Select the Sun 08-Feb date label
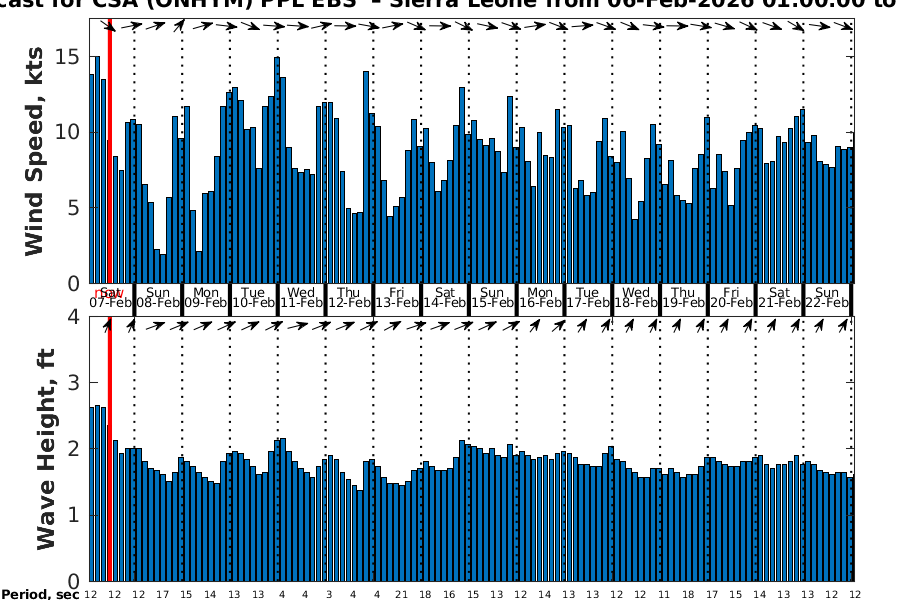The width and height of the screenshot is (900, 600). click(158, 297)
